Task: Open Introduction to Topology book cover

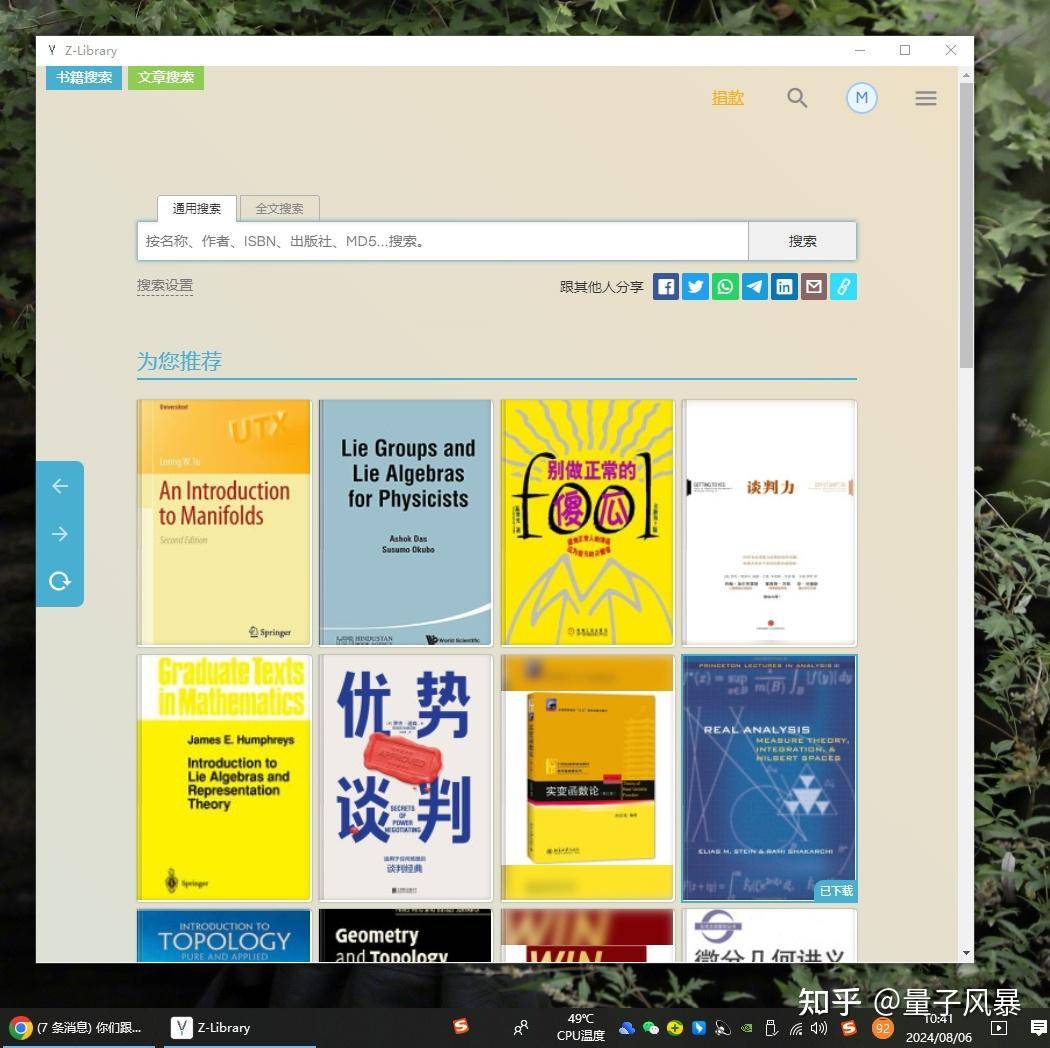Action: (x=224, y=935)
